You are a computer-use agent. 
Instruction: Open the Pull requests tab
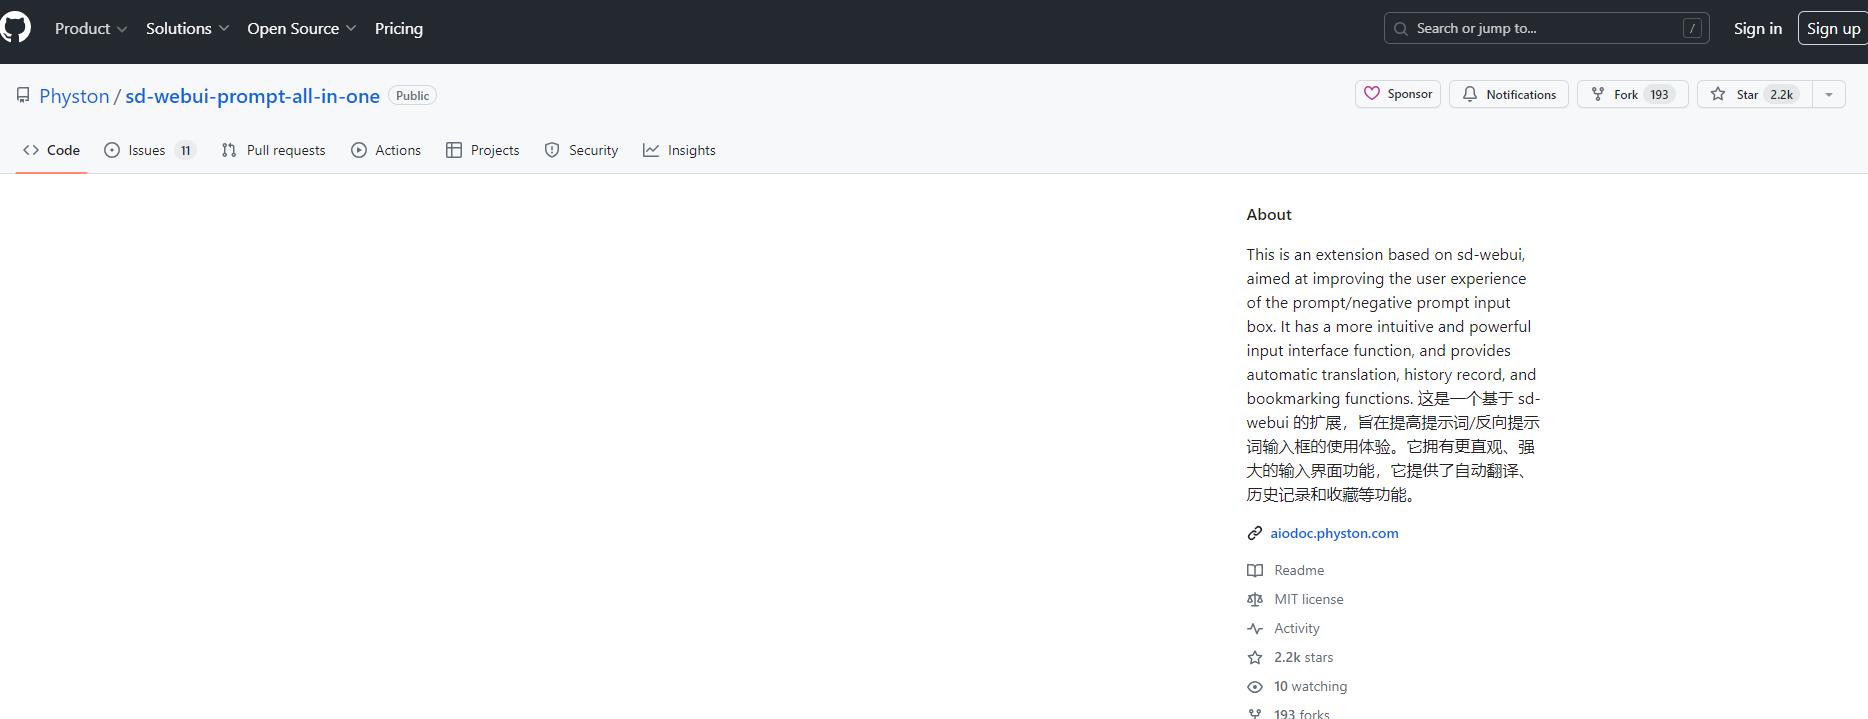[x=273, y=150]
